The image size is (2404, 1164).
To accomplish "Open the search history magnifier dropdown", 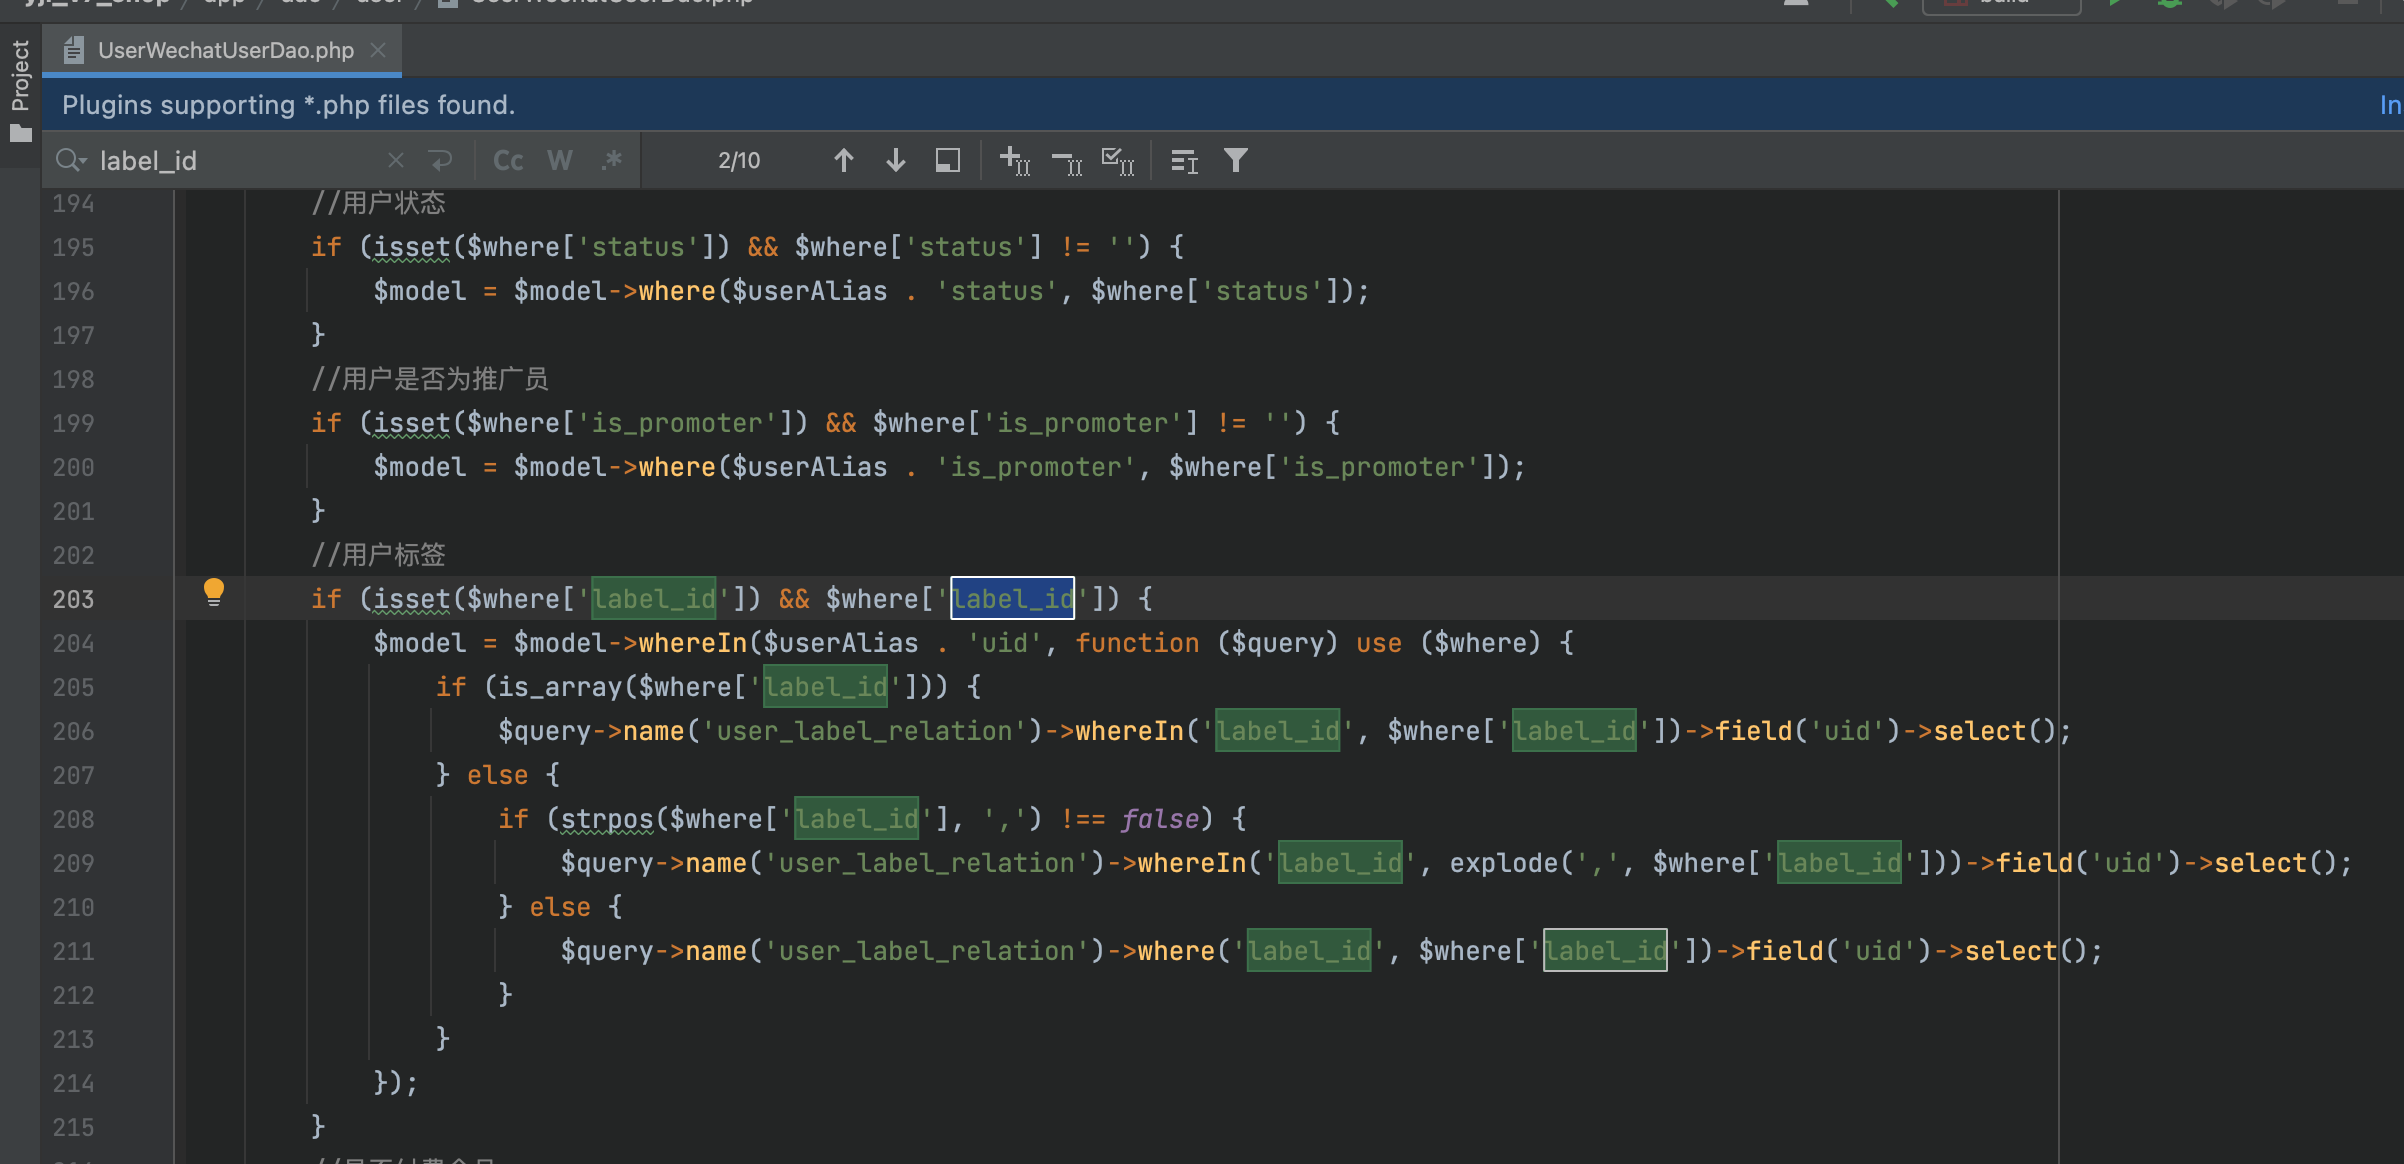I will [71, 160].
